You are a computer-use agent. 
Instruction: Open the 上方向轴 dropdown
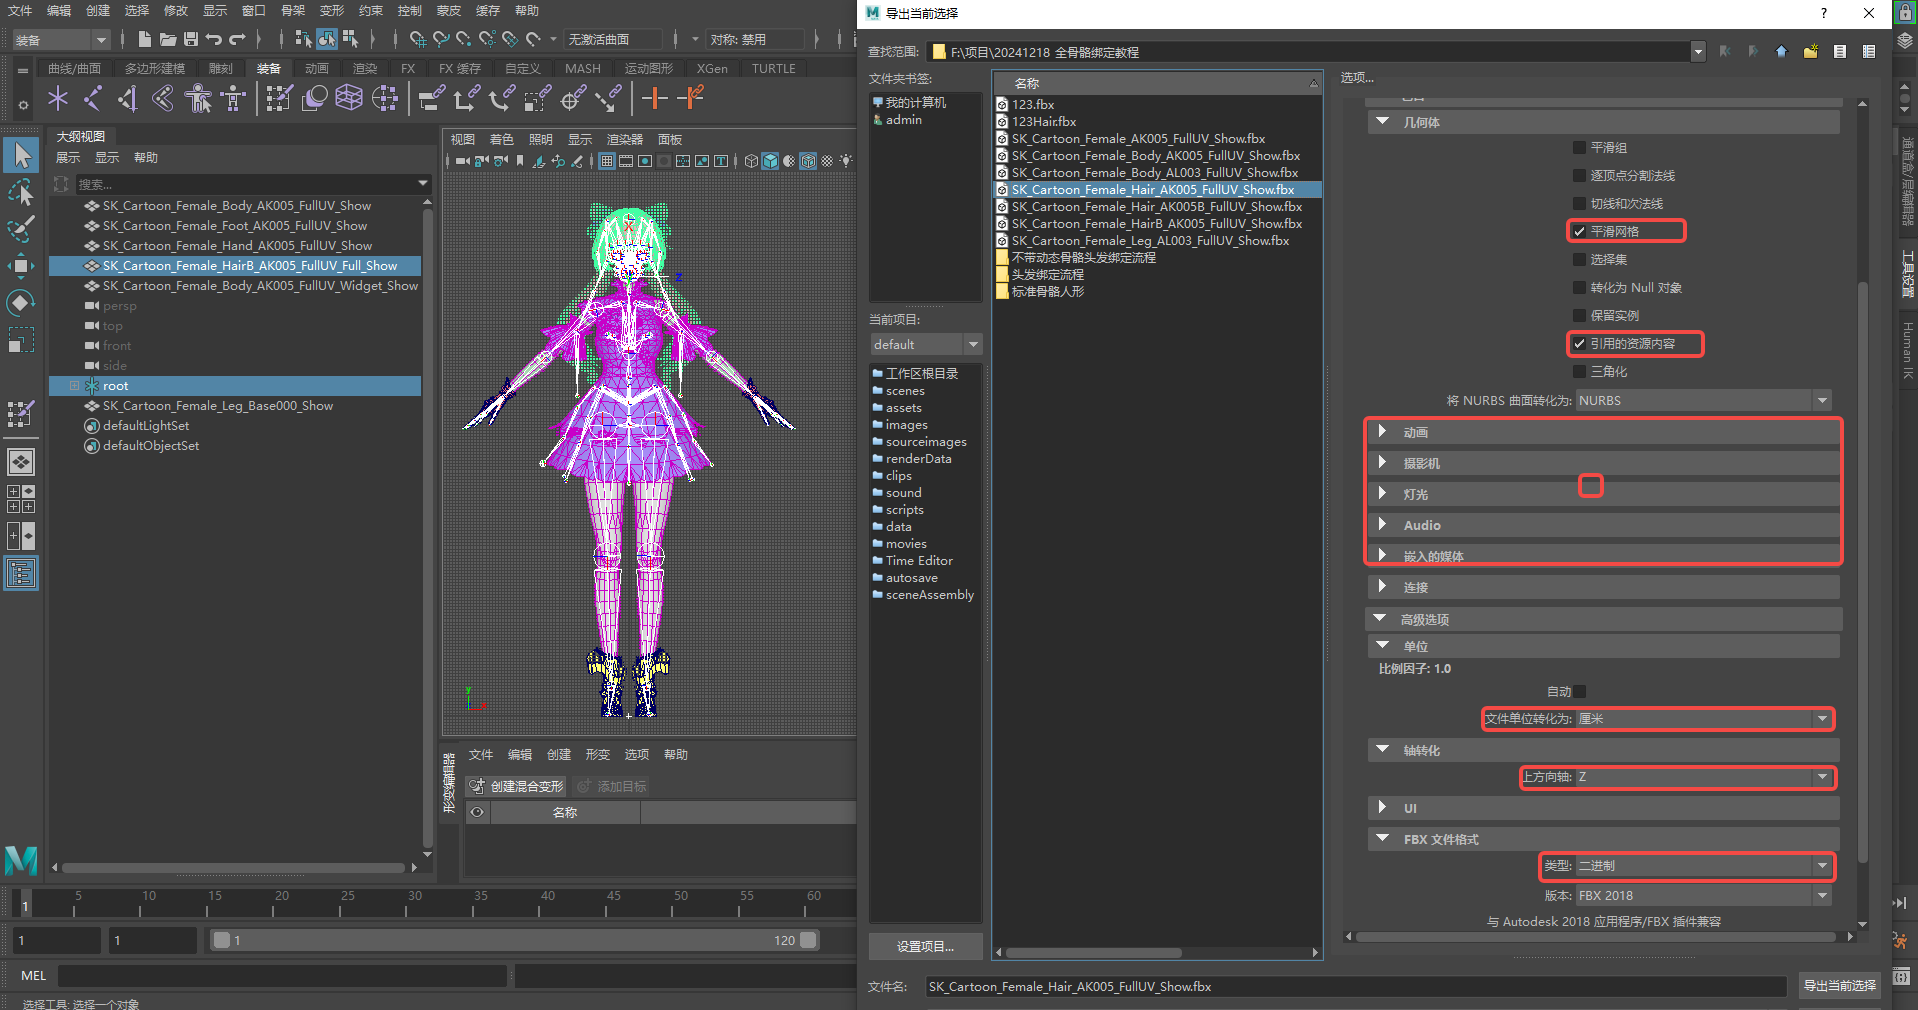point(1704,777)
